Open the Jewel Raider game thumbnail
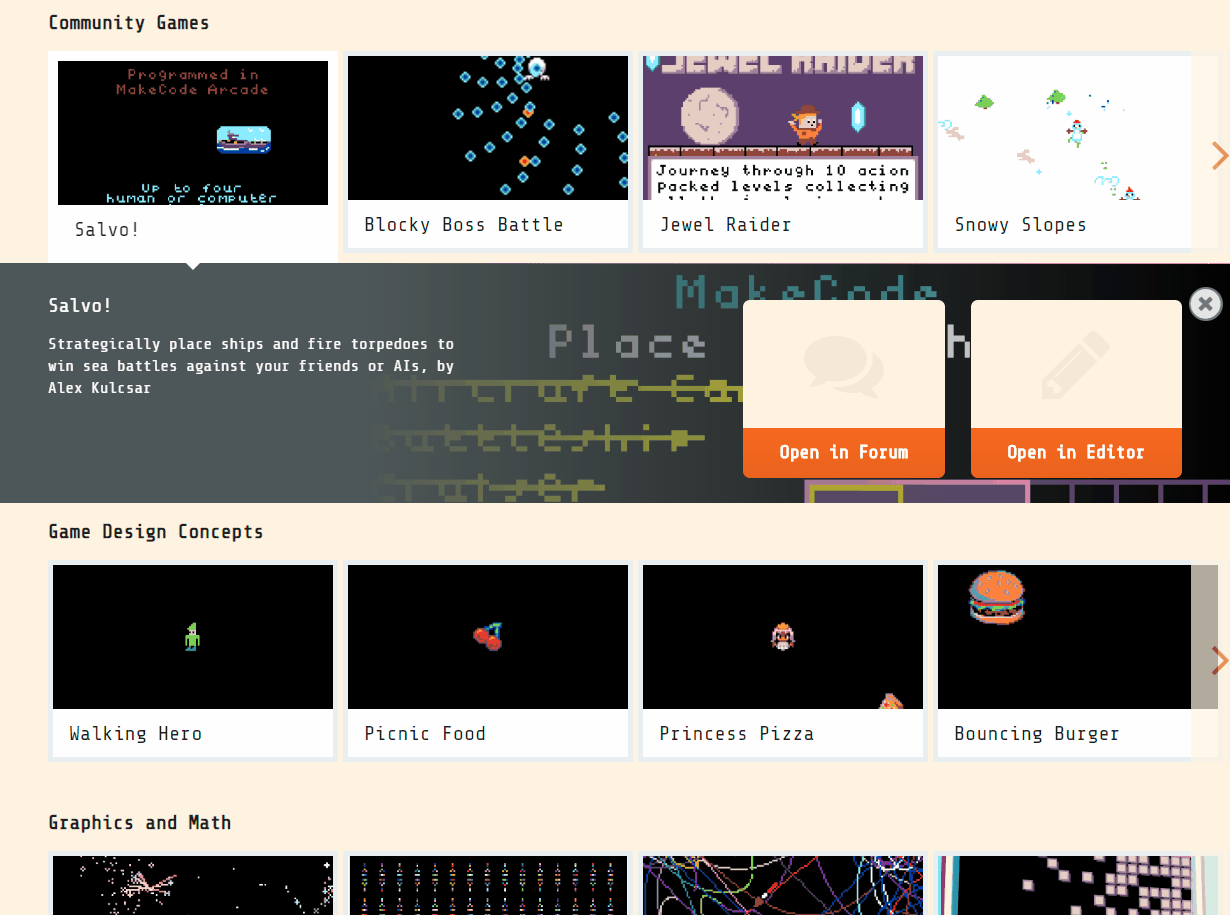This screenshot has height=915, width=1230. (x=783, y=128)
